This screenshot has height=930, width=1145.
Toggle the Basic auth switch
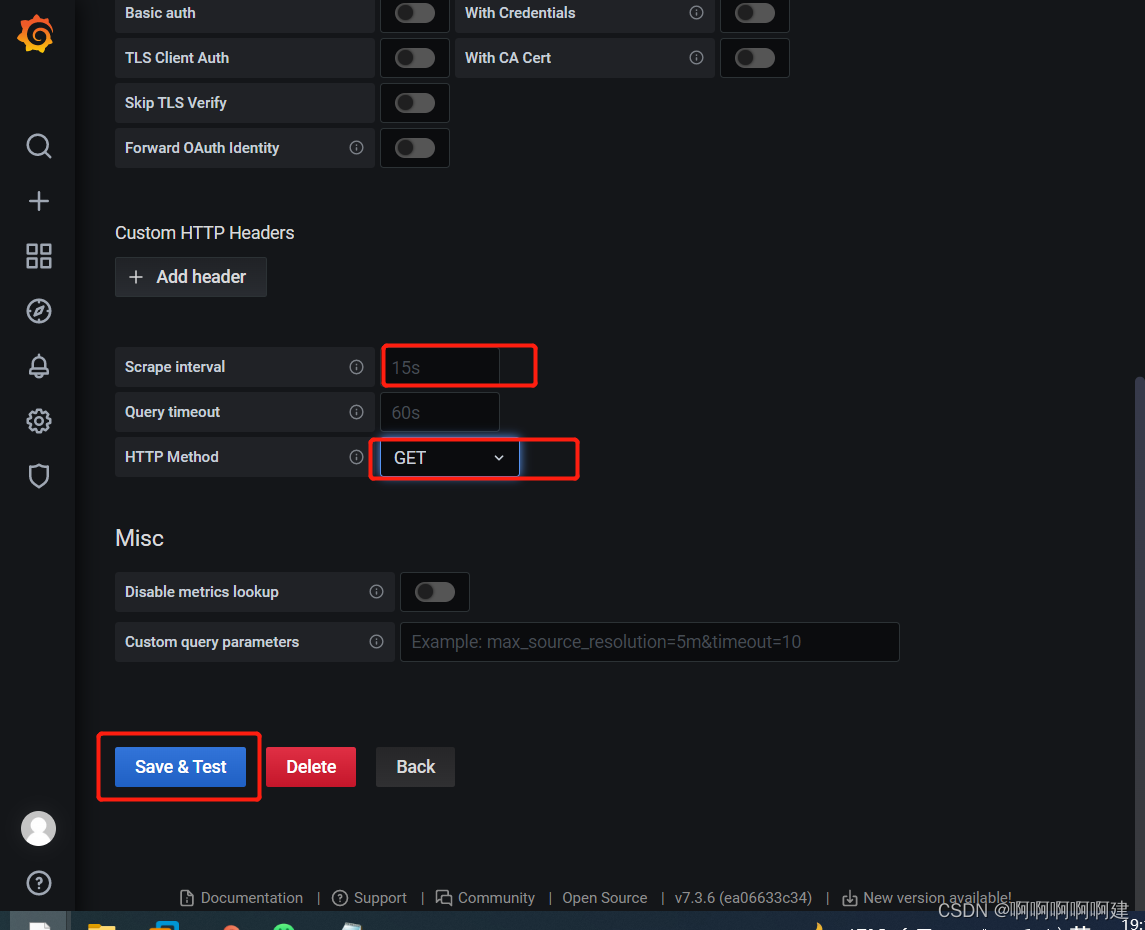pos(415,12)
